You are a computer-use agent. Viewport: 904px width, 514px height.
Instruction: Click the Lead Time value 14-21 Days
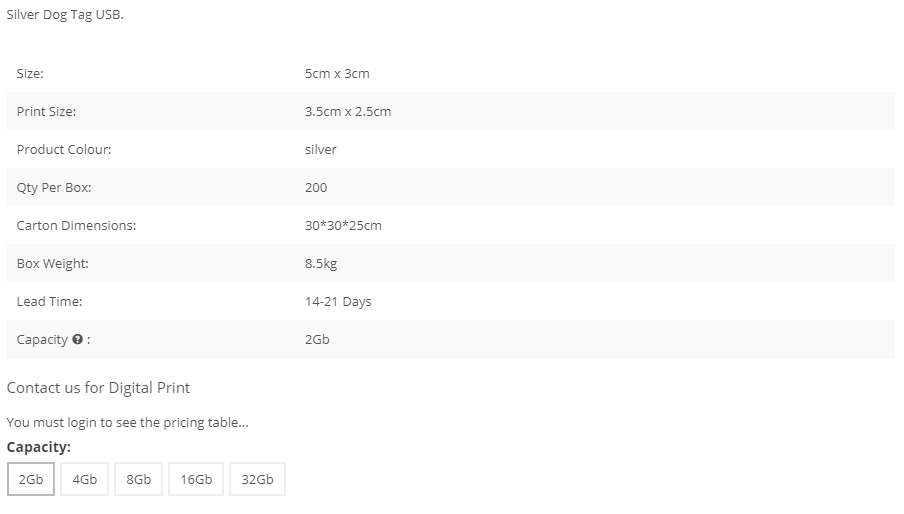[x=338, y=302]
